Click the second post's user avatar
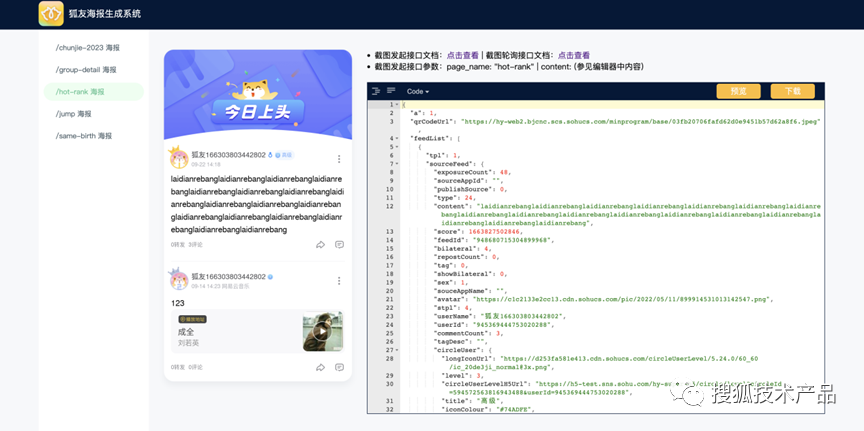 coord(179,279)
